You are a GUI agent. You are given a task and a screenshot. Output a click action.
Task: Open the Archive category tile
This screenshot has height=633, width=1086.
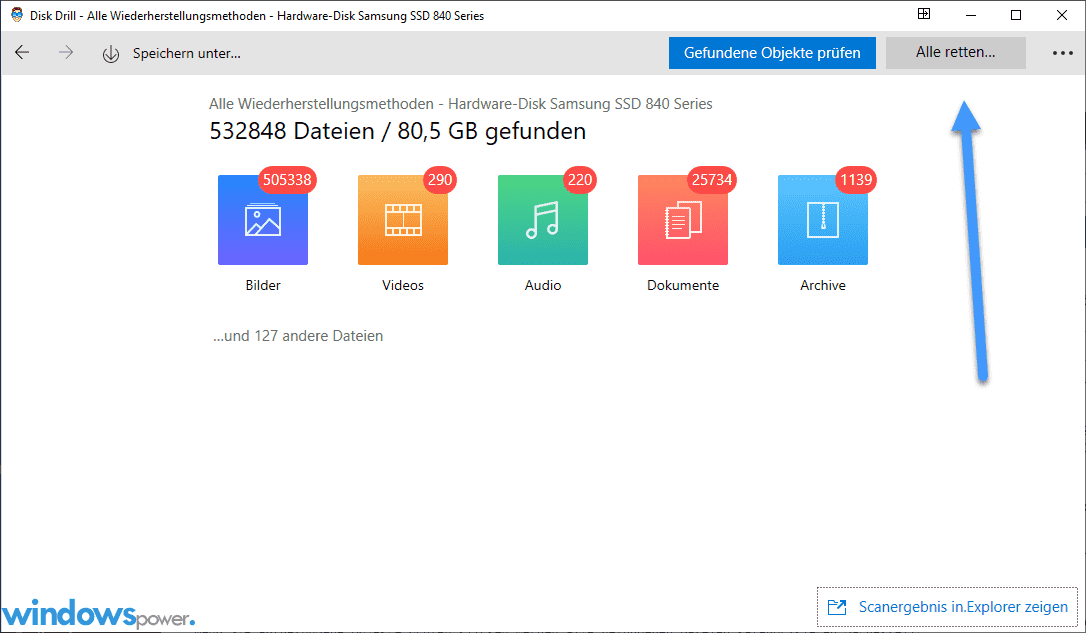pos(822,220)
